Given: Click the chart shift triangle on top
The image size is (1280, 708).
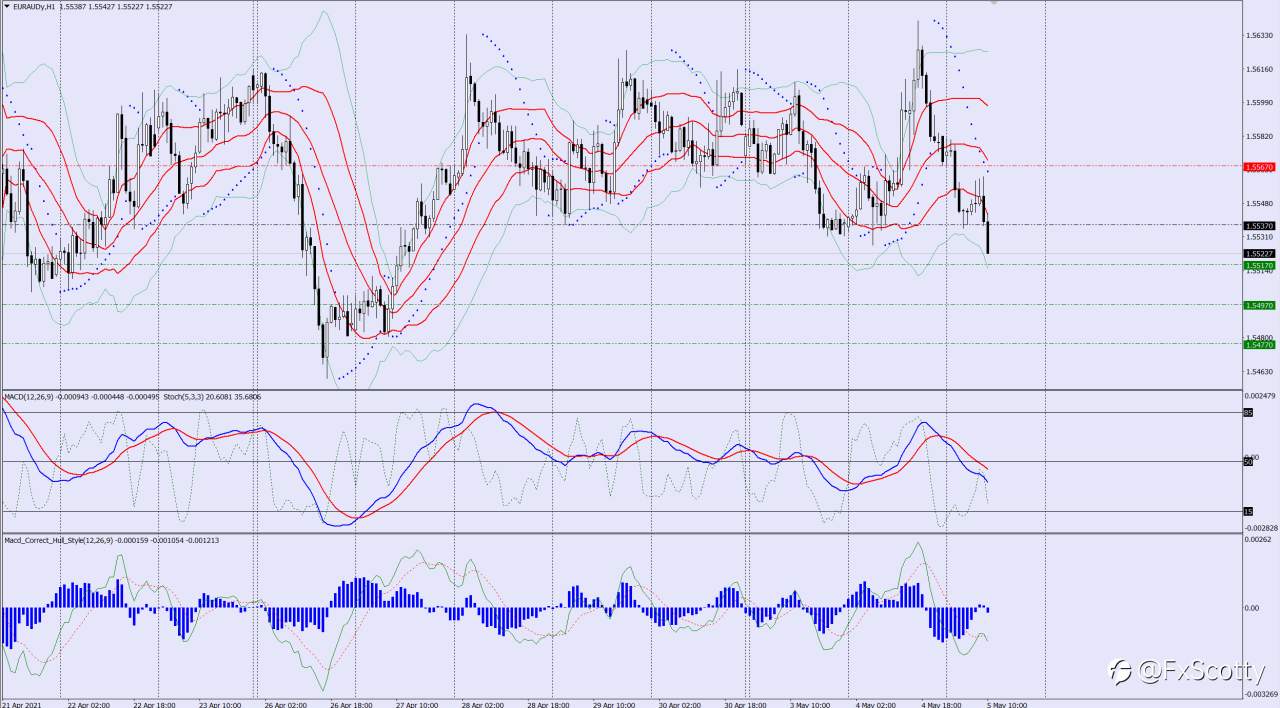Looking at the screenshot, I should 993,3.
